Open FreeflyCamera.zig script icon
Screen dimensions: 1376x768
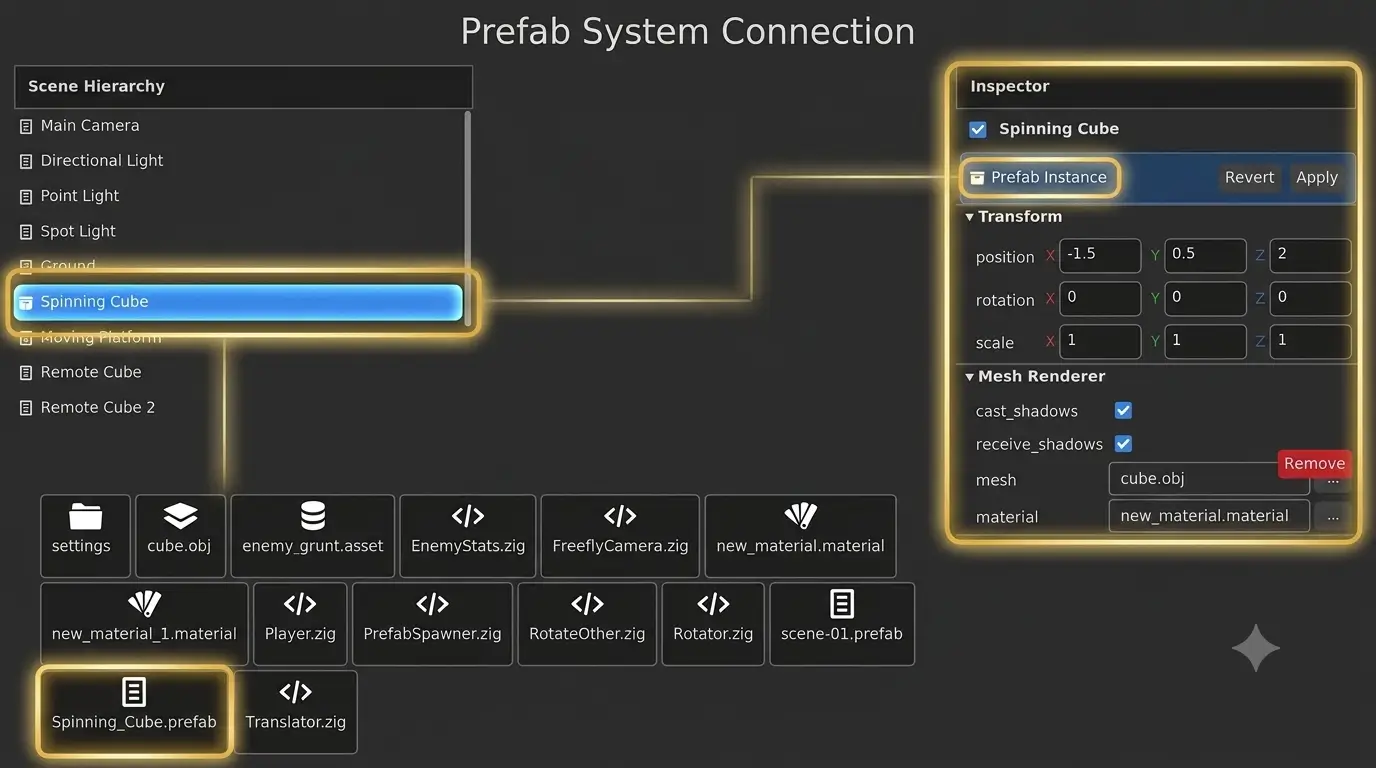click(x=620, y=516)
